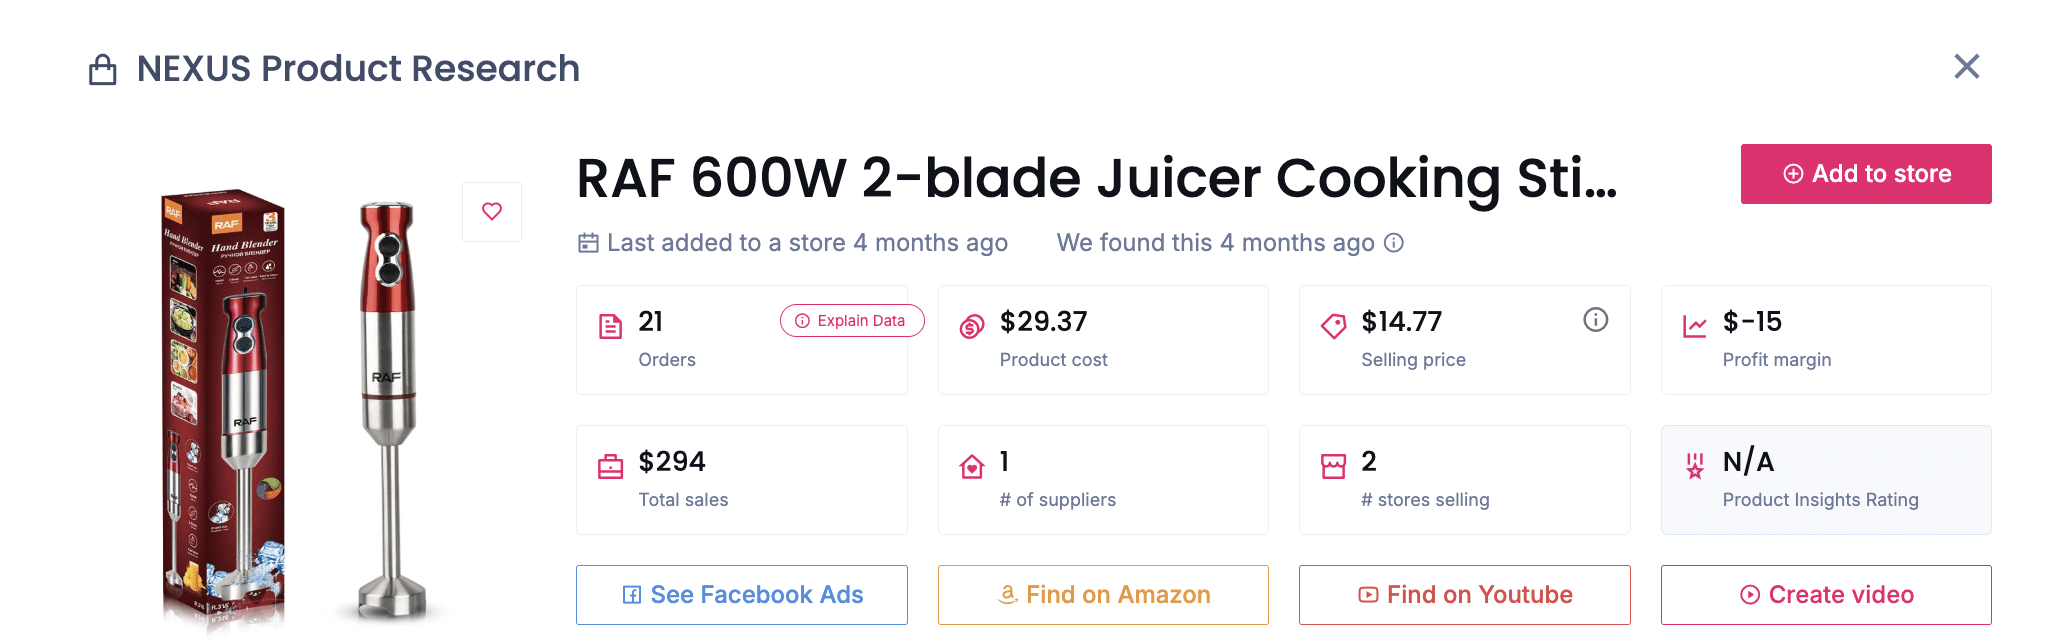
Task: Click the selling price info icon
Action: pos(1595,320)
